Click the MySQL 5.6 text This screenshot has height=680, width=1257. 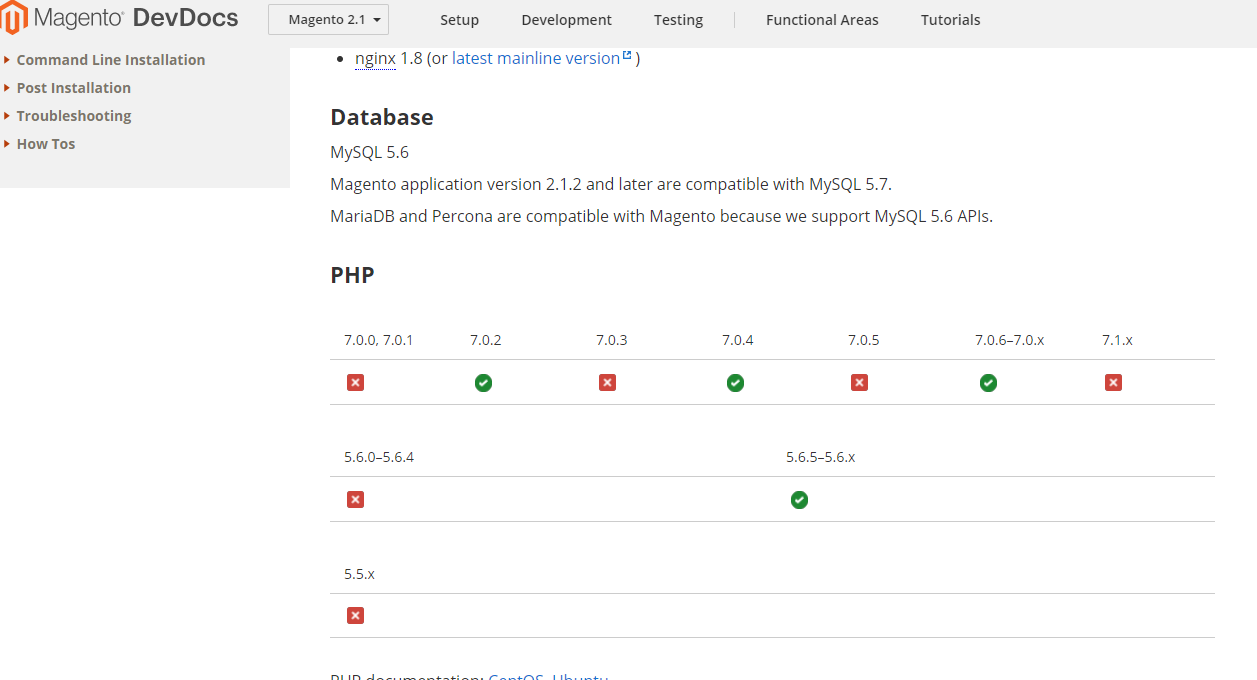click(x=369, y=152)
